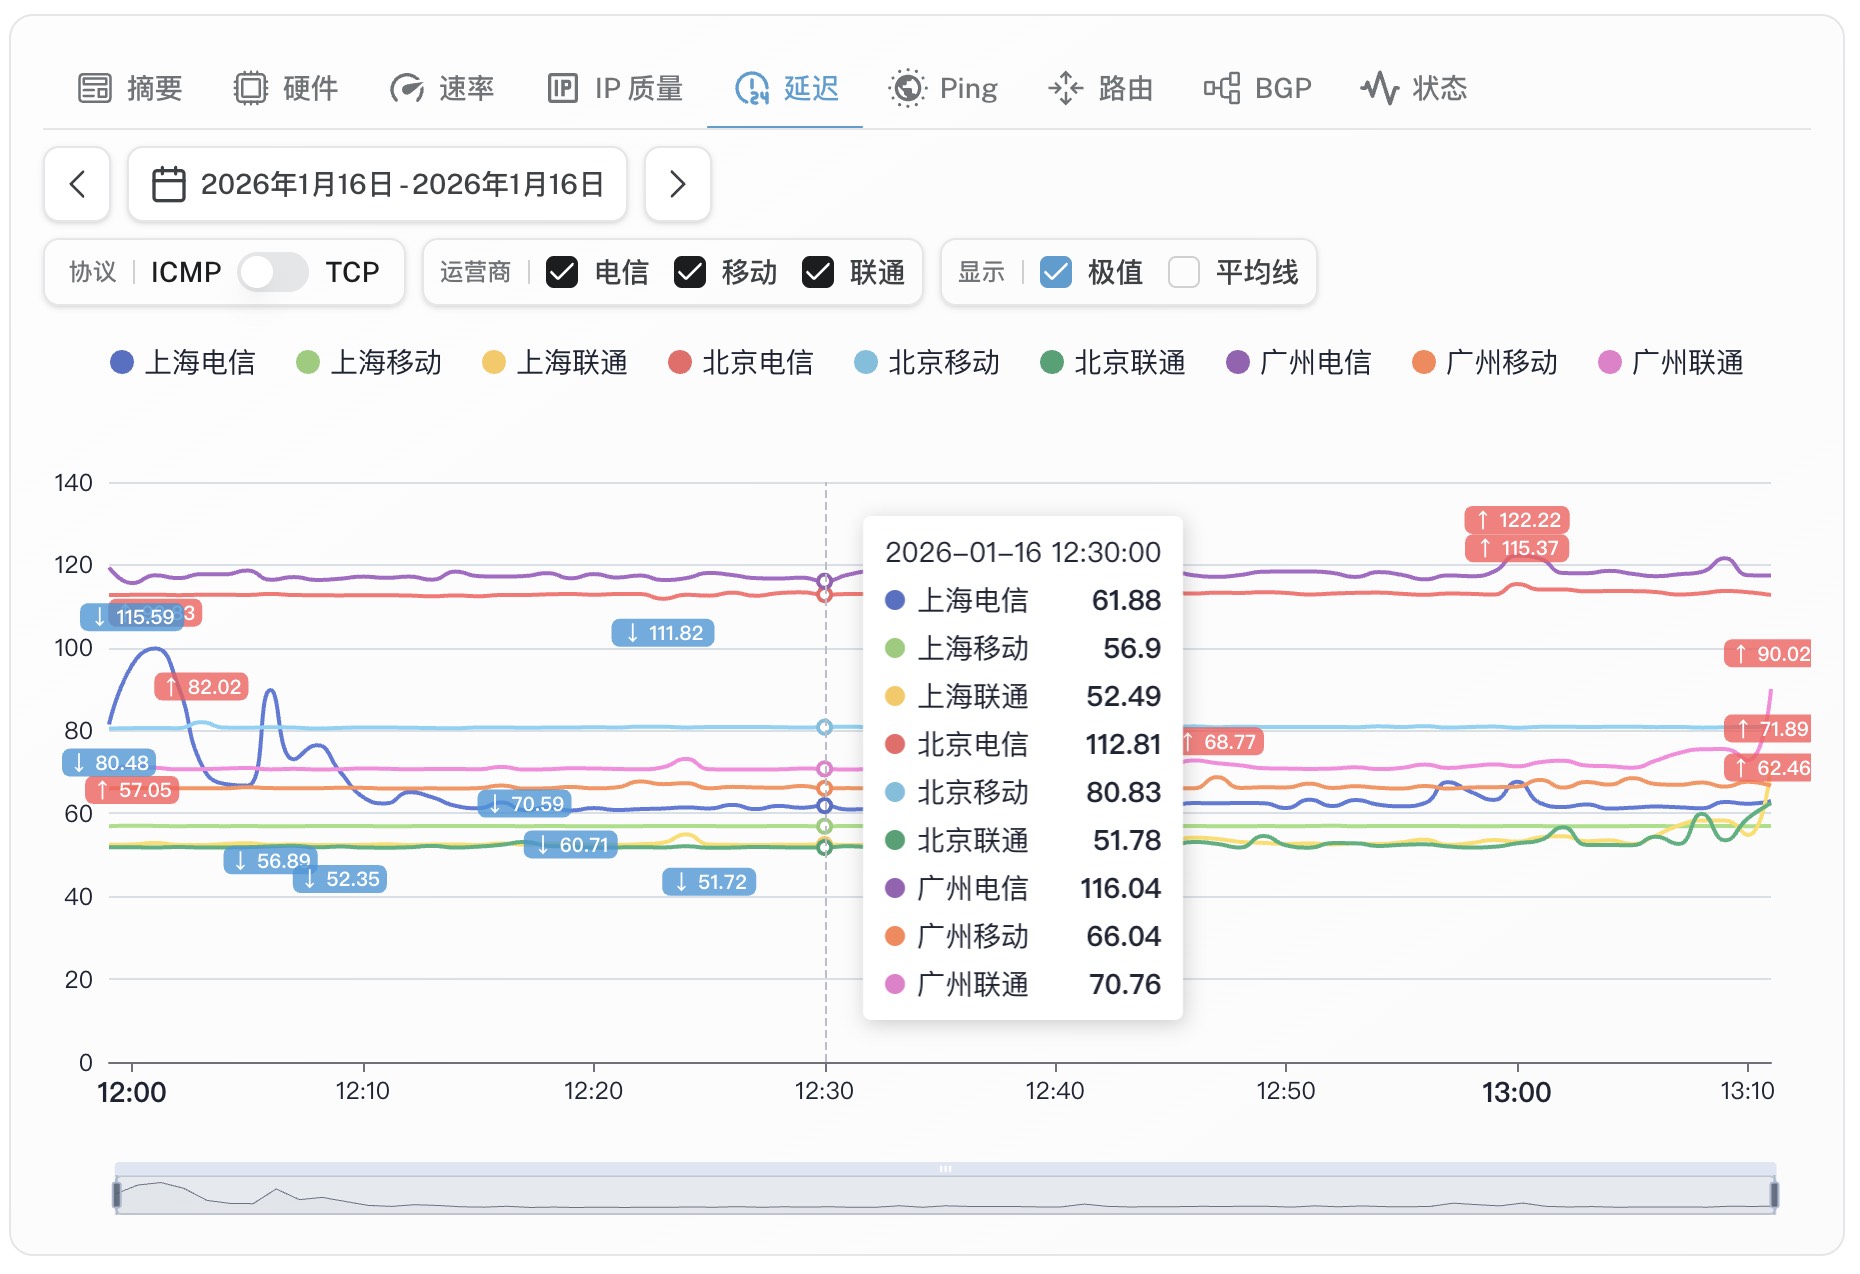The width and height of the screenshot is (1860, 1274).
Task: Enable the 平均线 average line checkbox
Action: 1184,272
